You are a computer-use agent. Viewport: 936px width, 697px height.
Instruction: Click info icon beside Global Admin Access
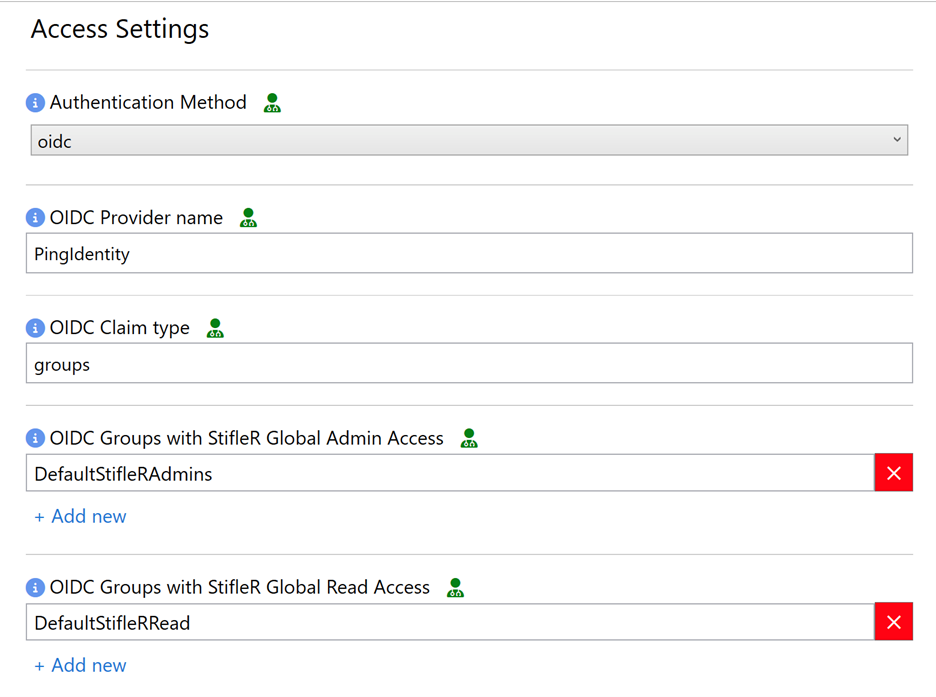(36, 438)
